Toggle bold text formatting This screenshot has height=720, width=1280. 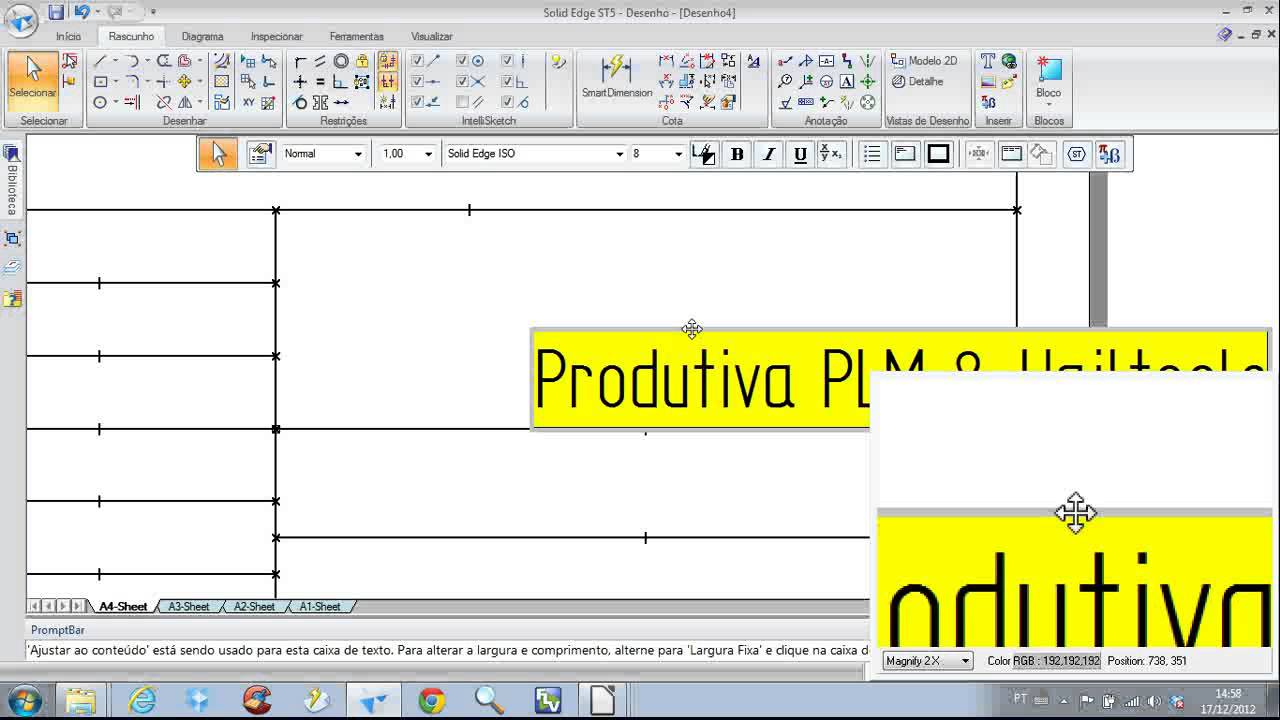(x=737, y=154)
